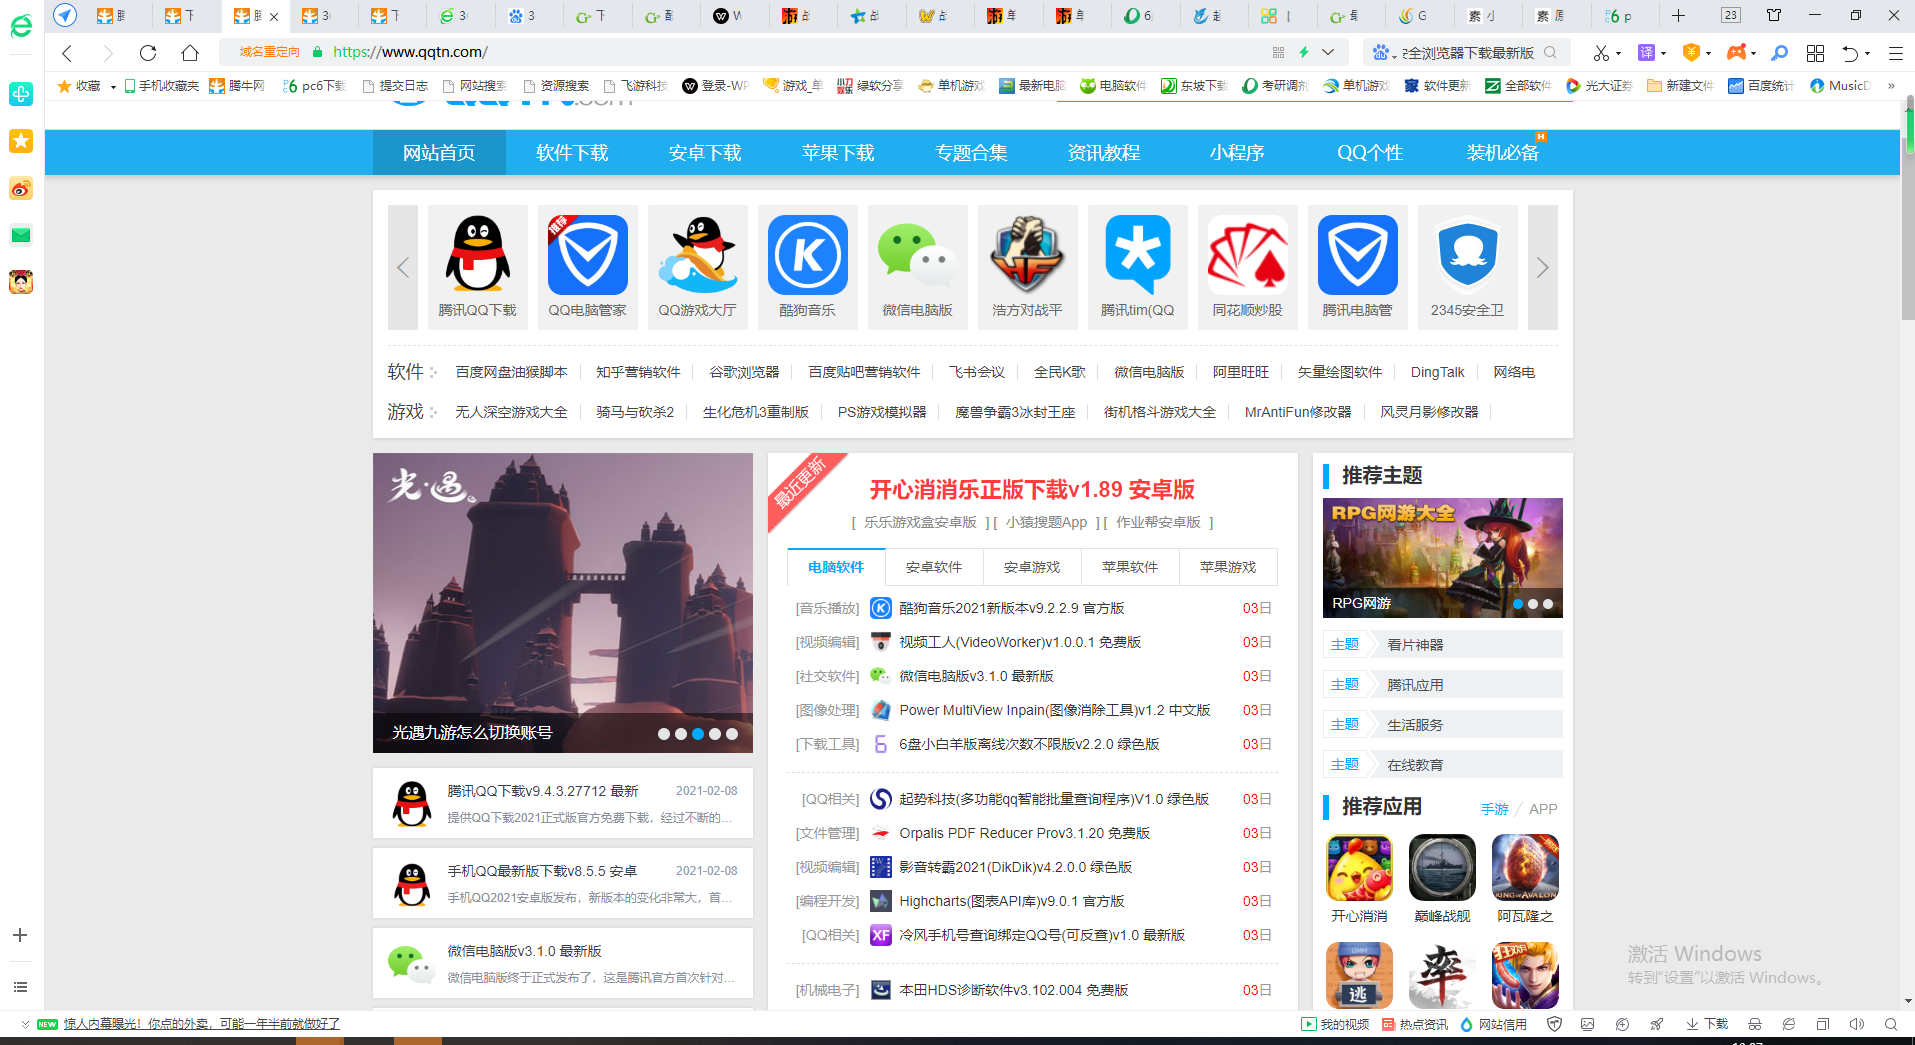Open the RPG网游大全 banner thumbnail
The width and height of the screenshot is (1915, 1045).
click(x=1442, y=558)
